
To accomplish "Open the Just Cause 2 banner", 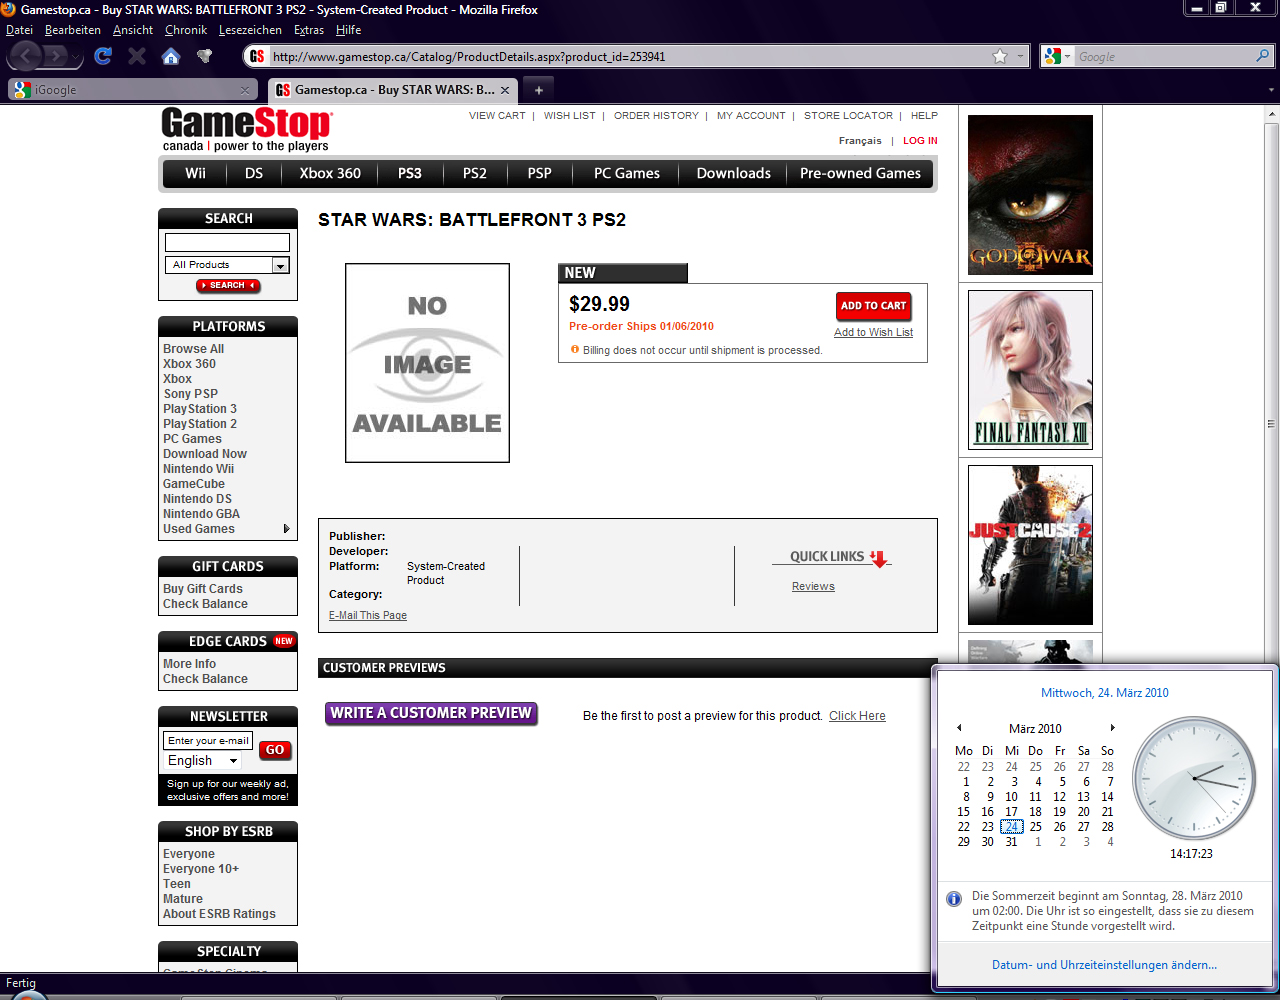I will pos(1030,545).
